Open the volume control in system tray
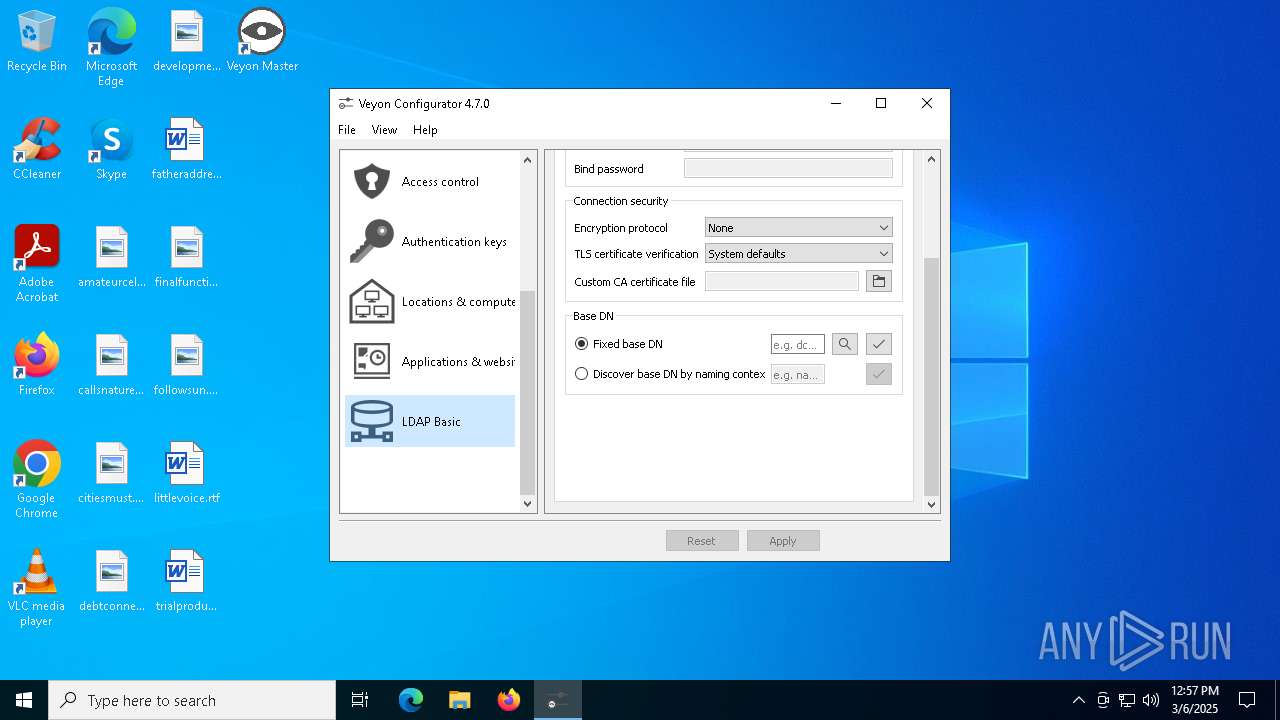The height and width of the screenshot is (720, 1280). pos(1151,700)
